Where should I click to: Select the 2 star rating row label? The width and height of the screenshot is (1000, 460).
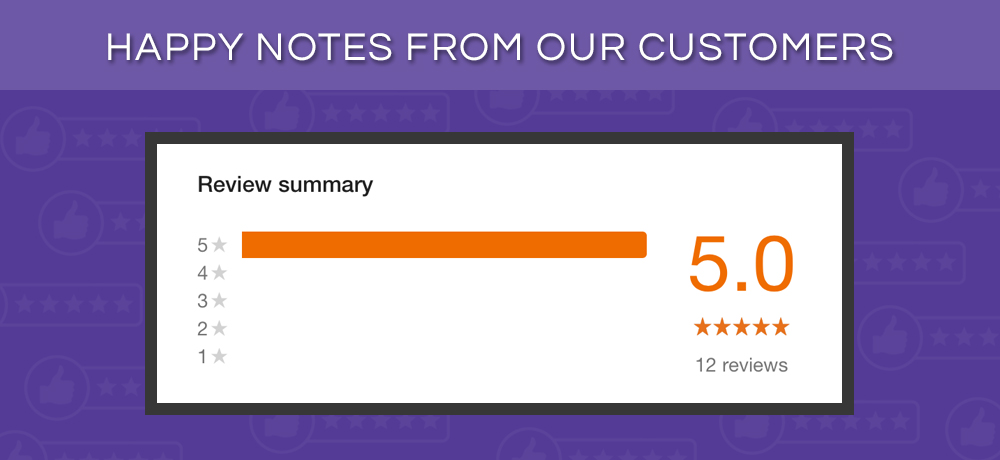[x=212, y=329]
